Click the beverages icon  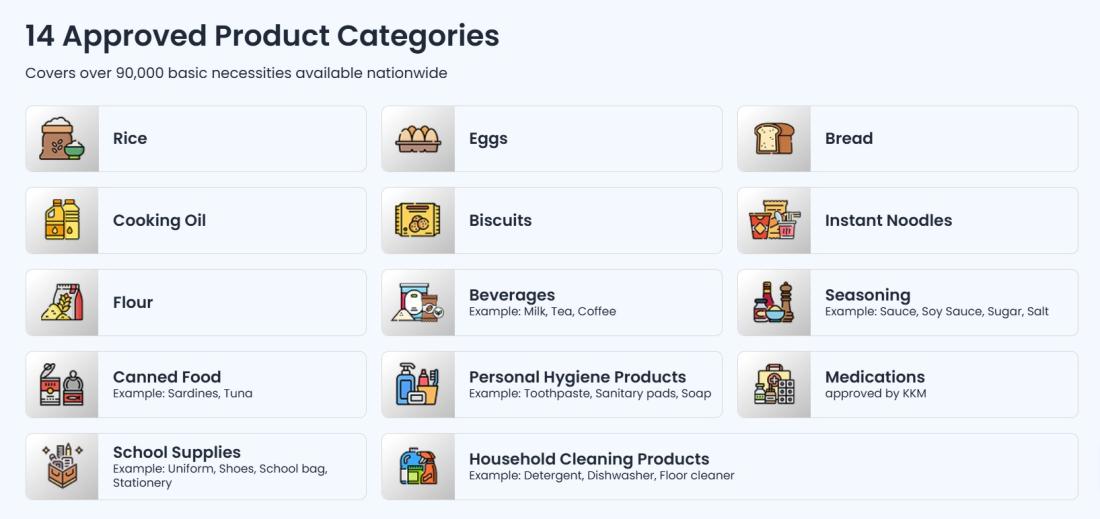coord(418,302)
